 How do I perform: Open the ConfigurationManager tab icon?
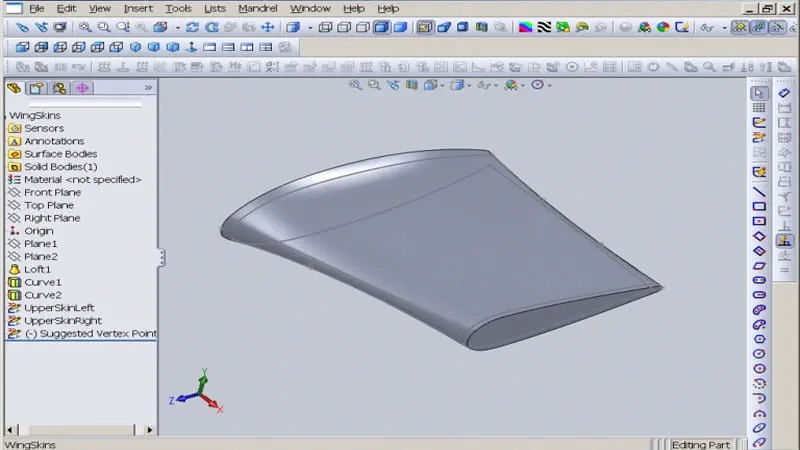pyautogui.click(x=59, y=88)
